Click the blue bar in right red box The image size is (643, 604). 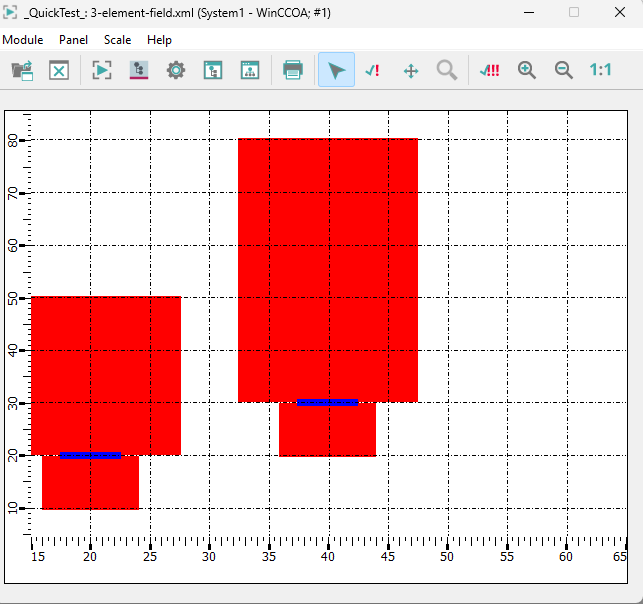point(327,402)
